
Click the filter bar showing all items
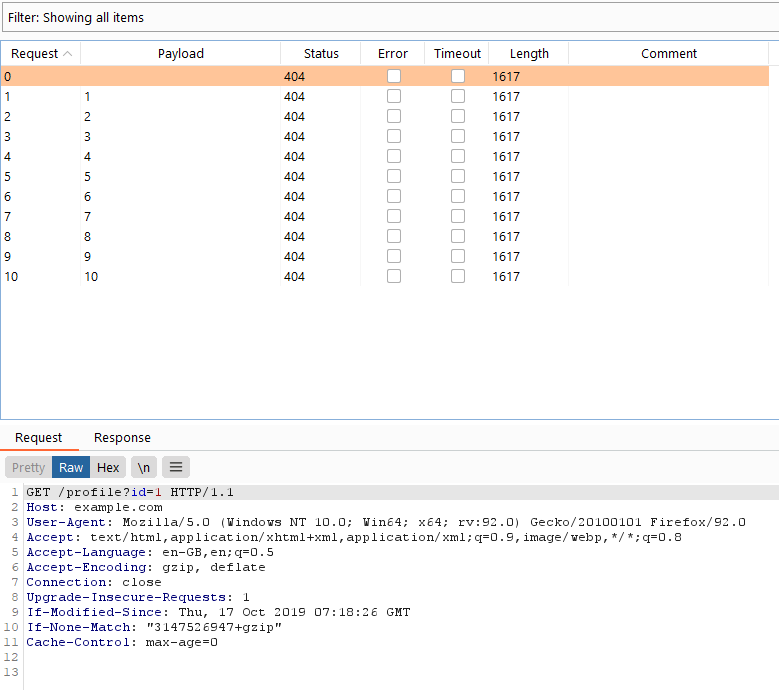(x=389, y=17)
